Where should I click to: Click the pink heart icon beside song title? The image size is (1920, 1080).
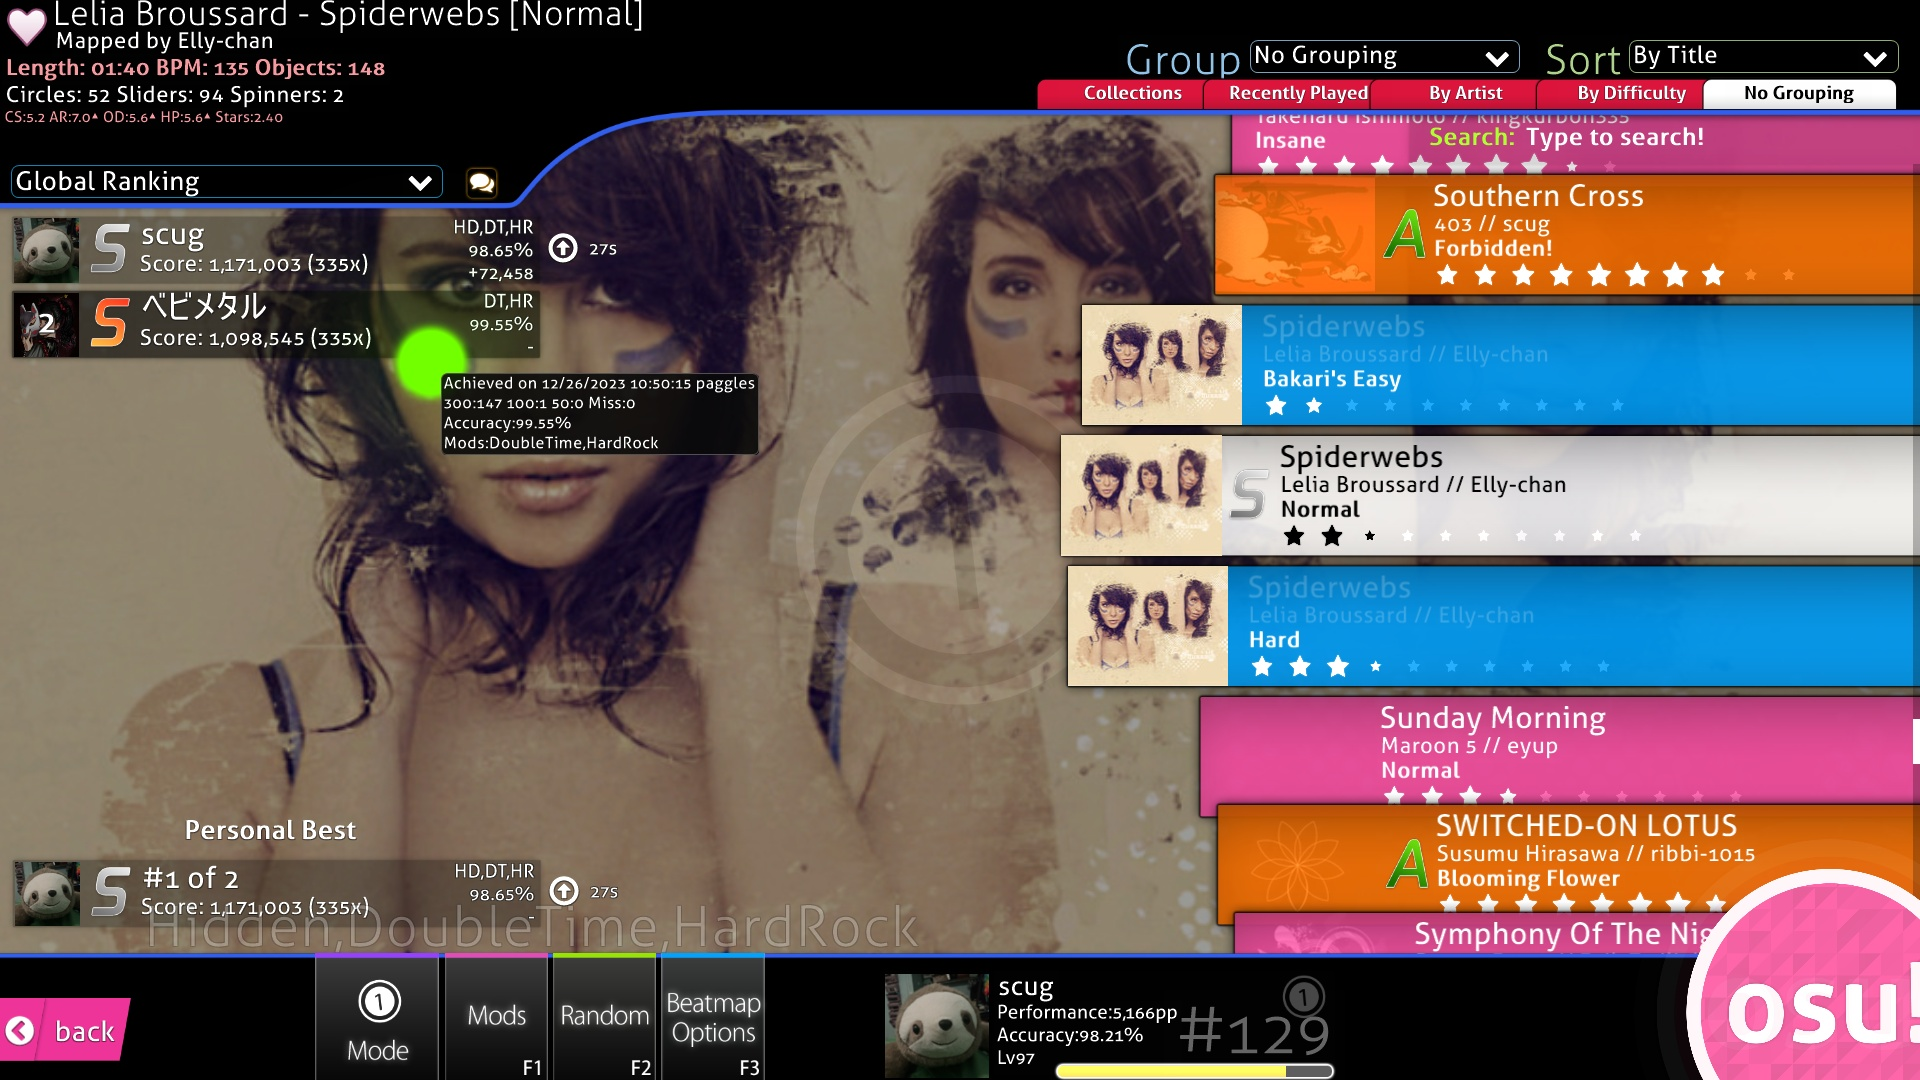26,26
